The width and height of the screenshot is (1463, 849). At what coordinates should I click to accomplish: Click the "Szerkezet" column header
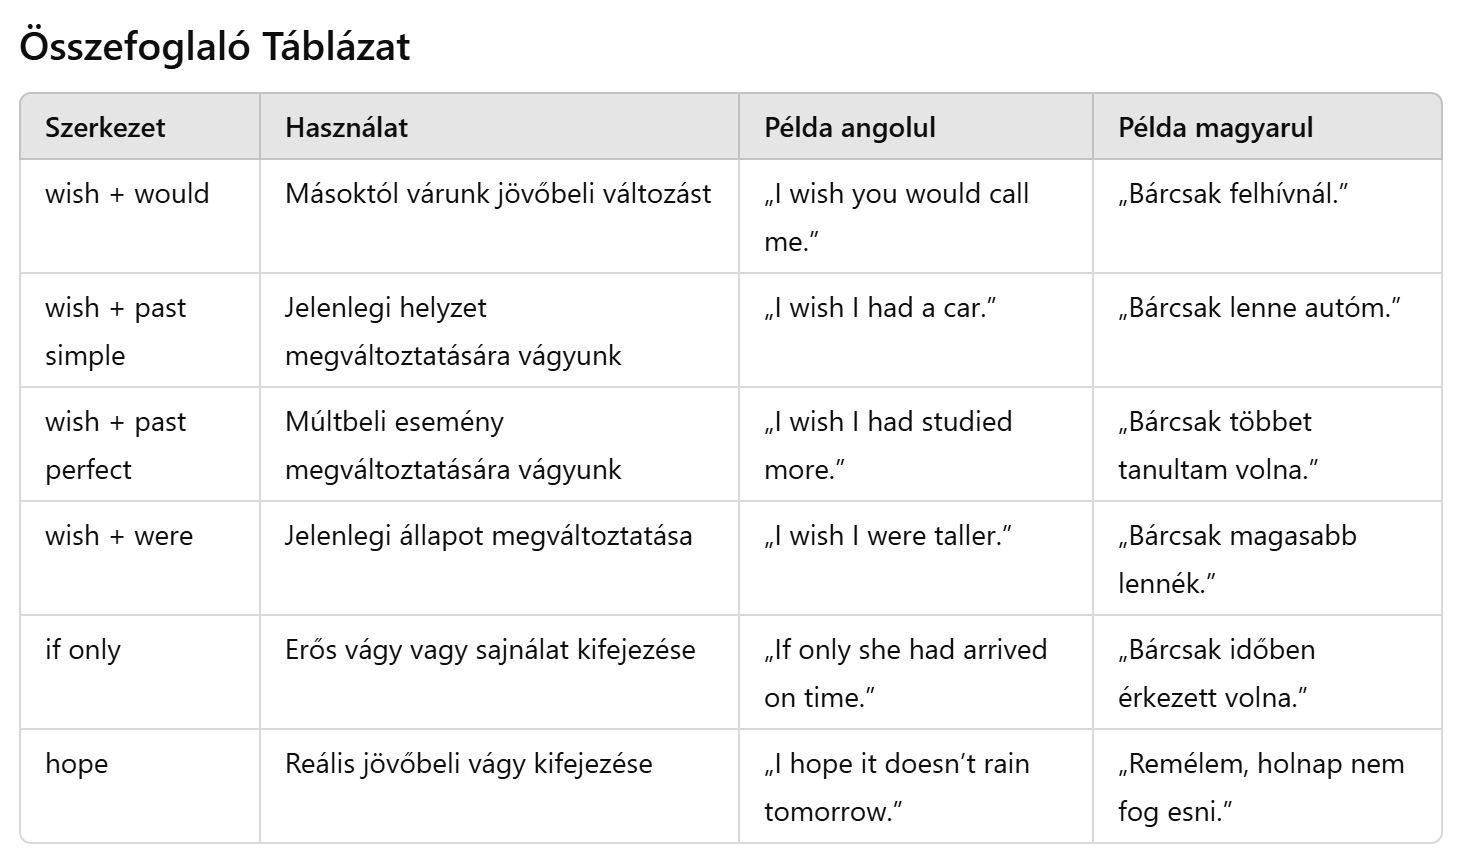105,127
